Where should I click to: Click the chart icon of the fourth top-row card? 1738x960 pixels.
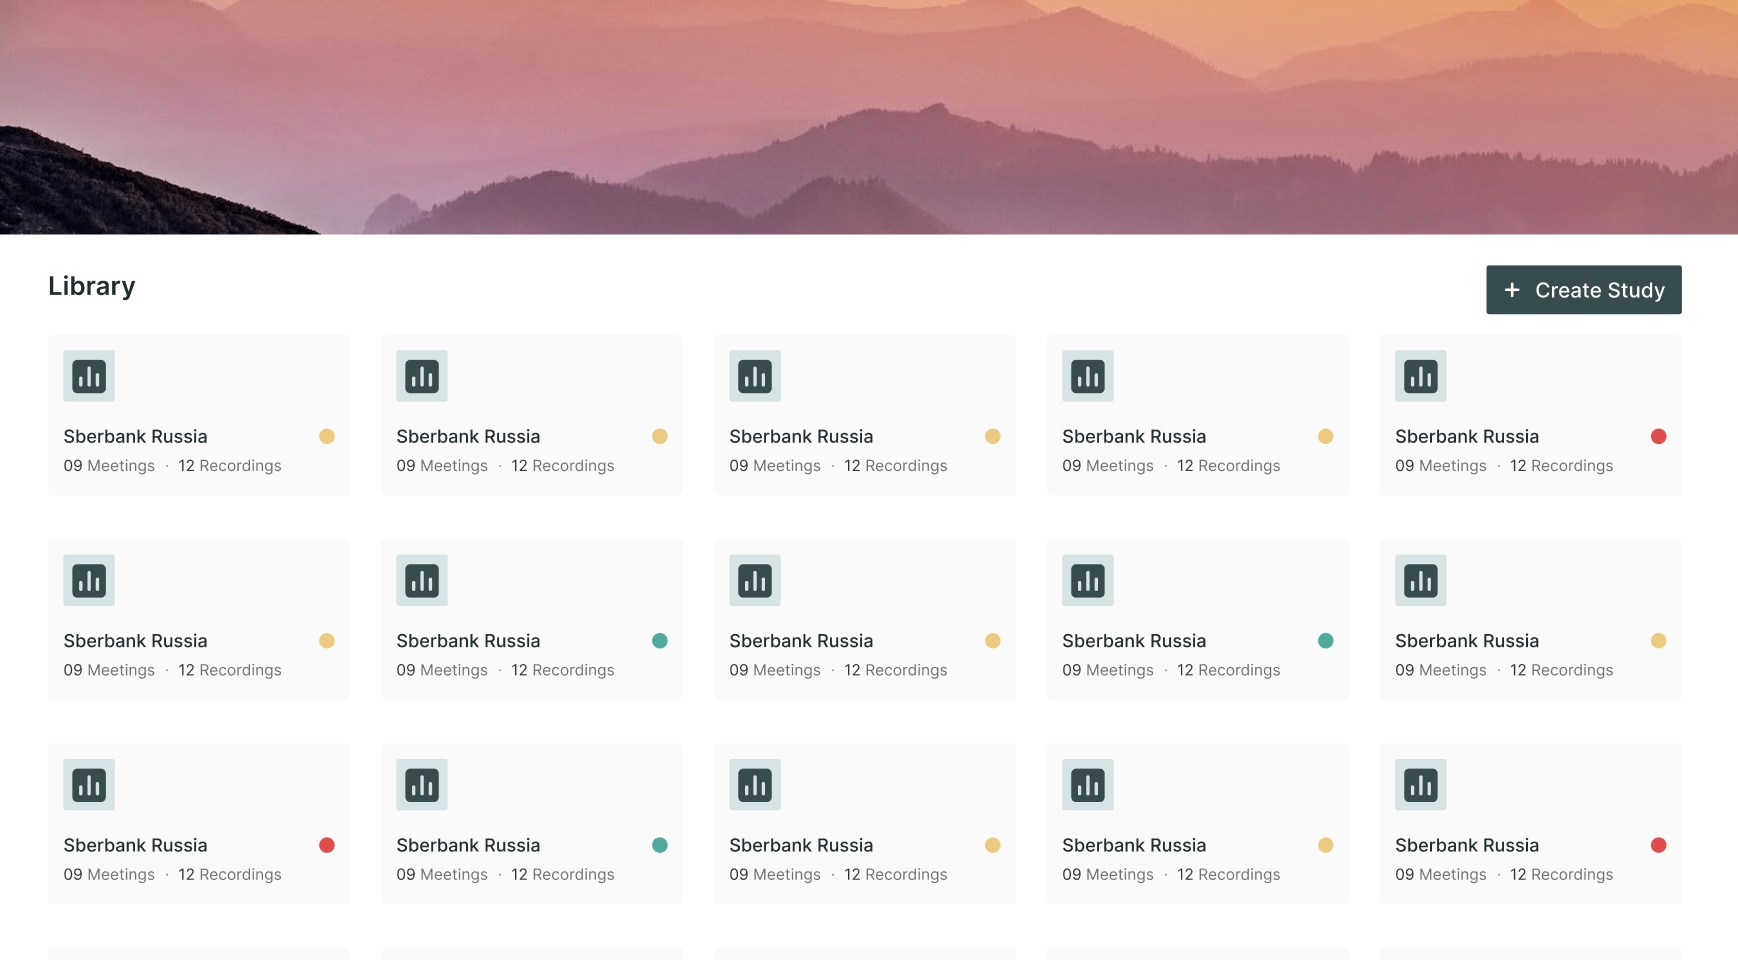tap(1087, 376)
